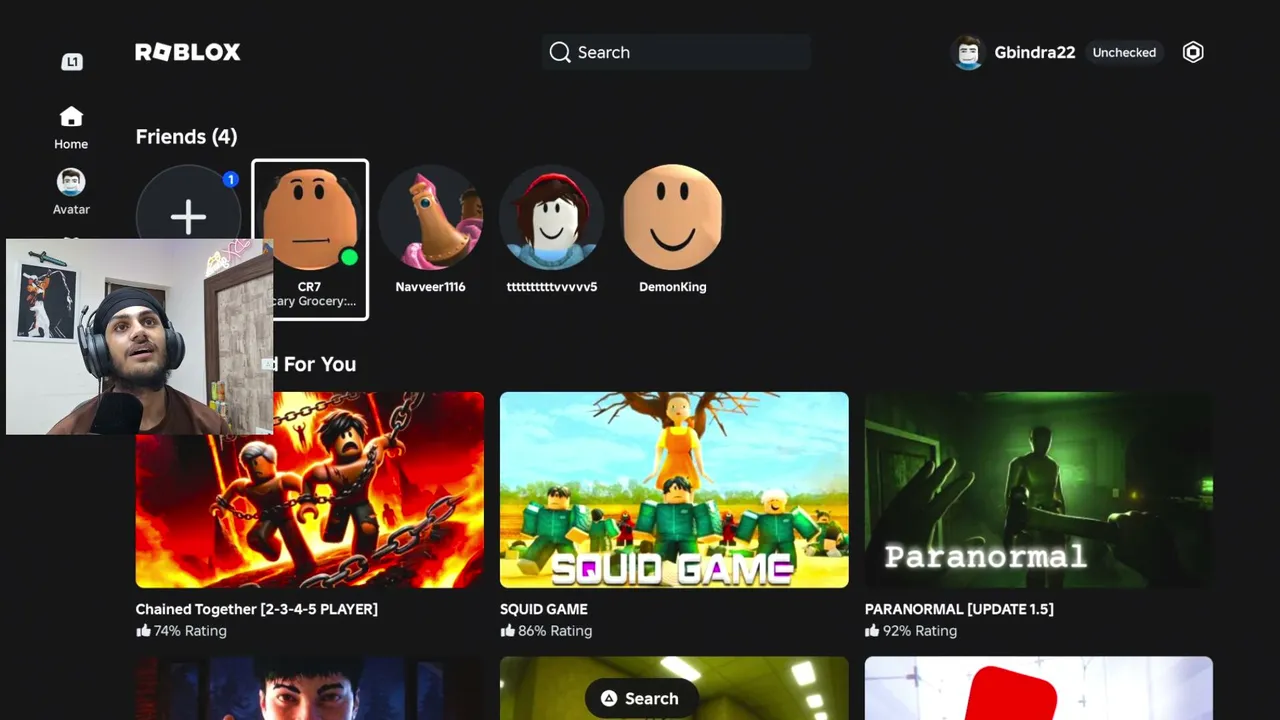The image size is (1280, 720).
Task: Click the Chained Together [2-3-4-5 PLAYER] title
Action: pos(257,609)
